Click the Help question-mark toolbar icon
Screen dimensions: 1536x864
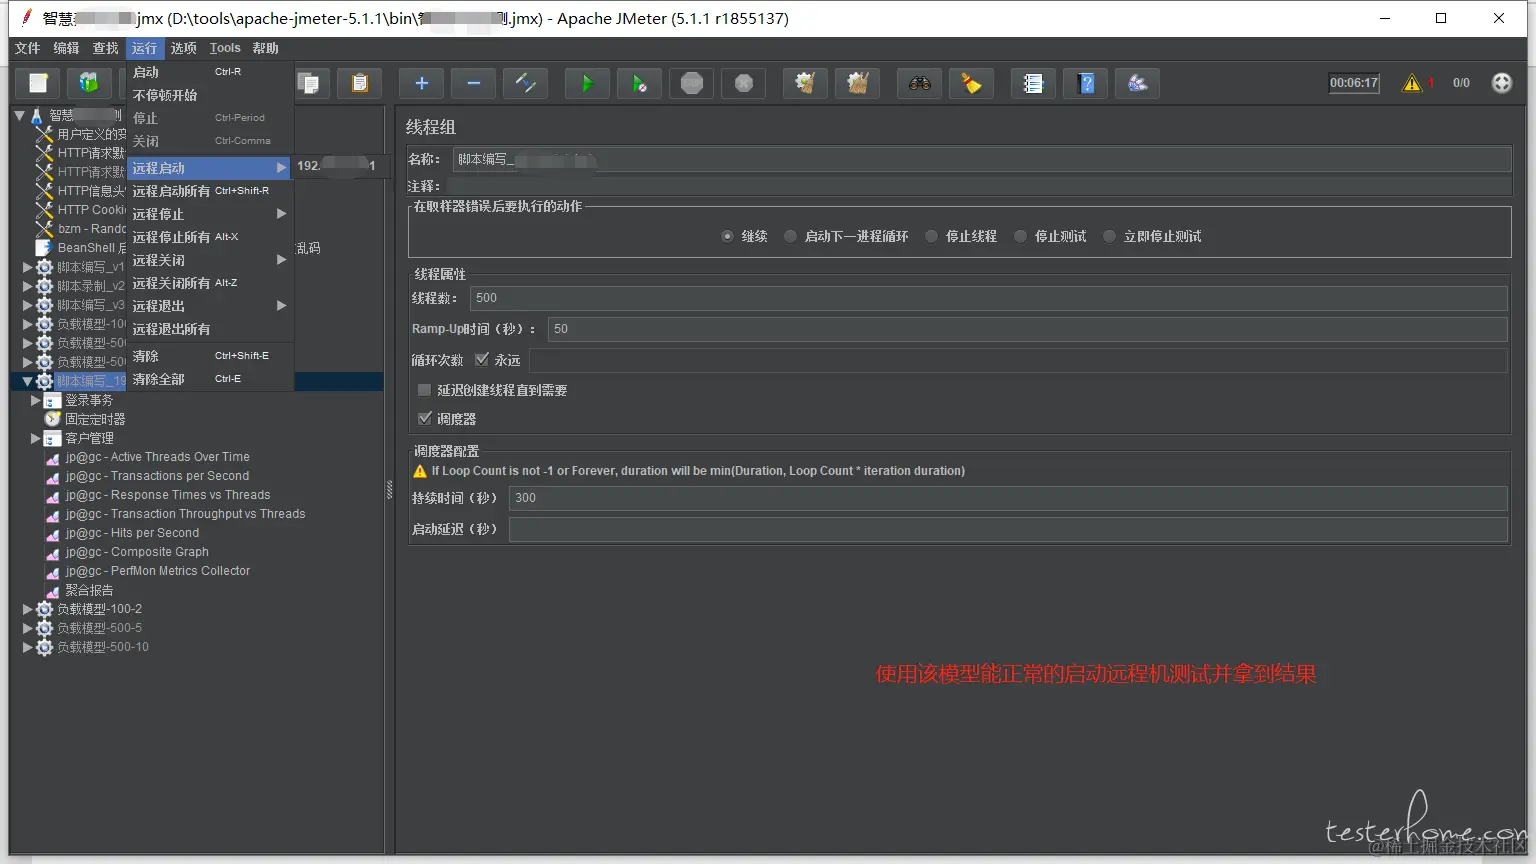[1086, 83]
